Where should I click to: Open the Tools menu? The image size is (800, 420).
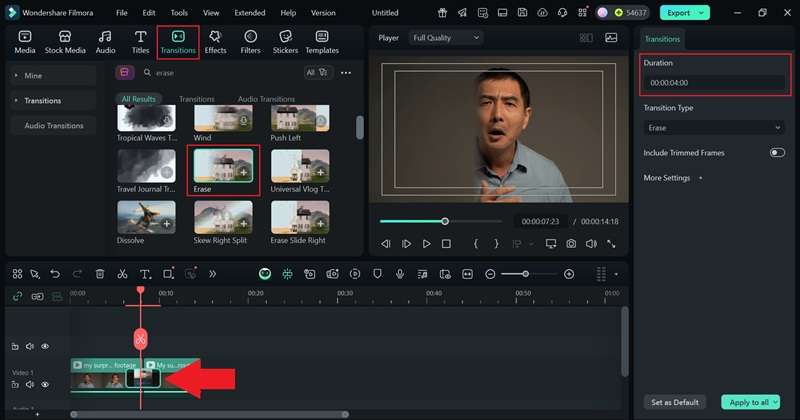point(179,13)
